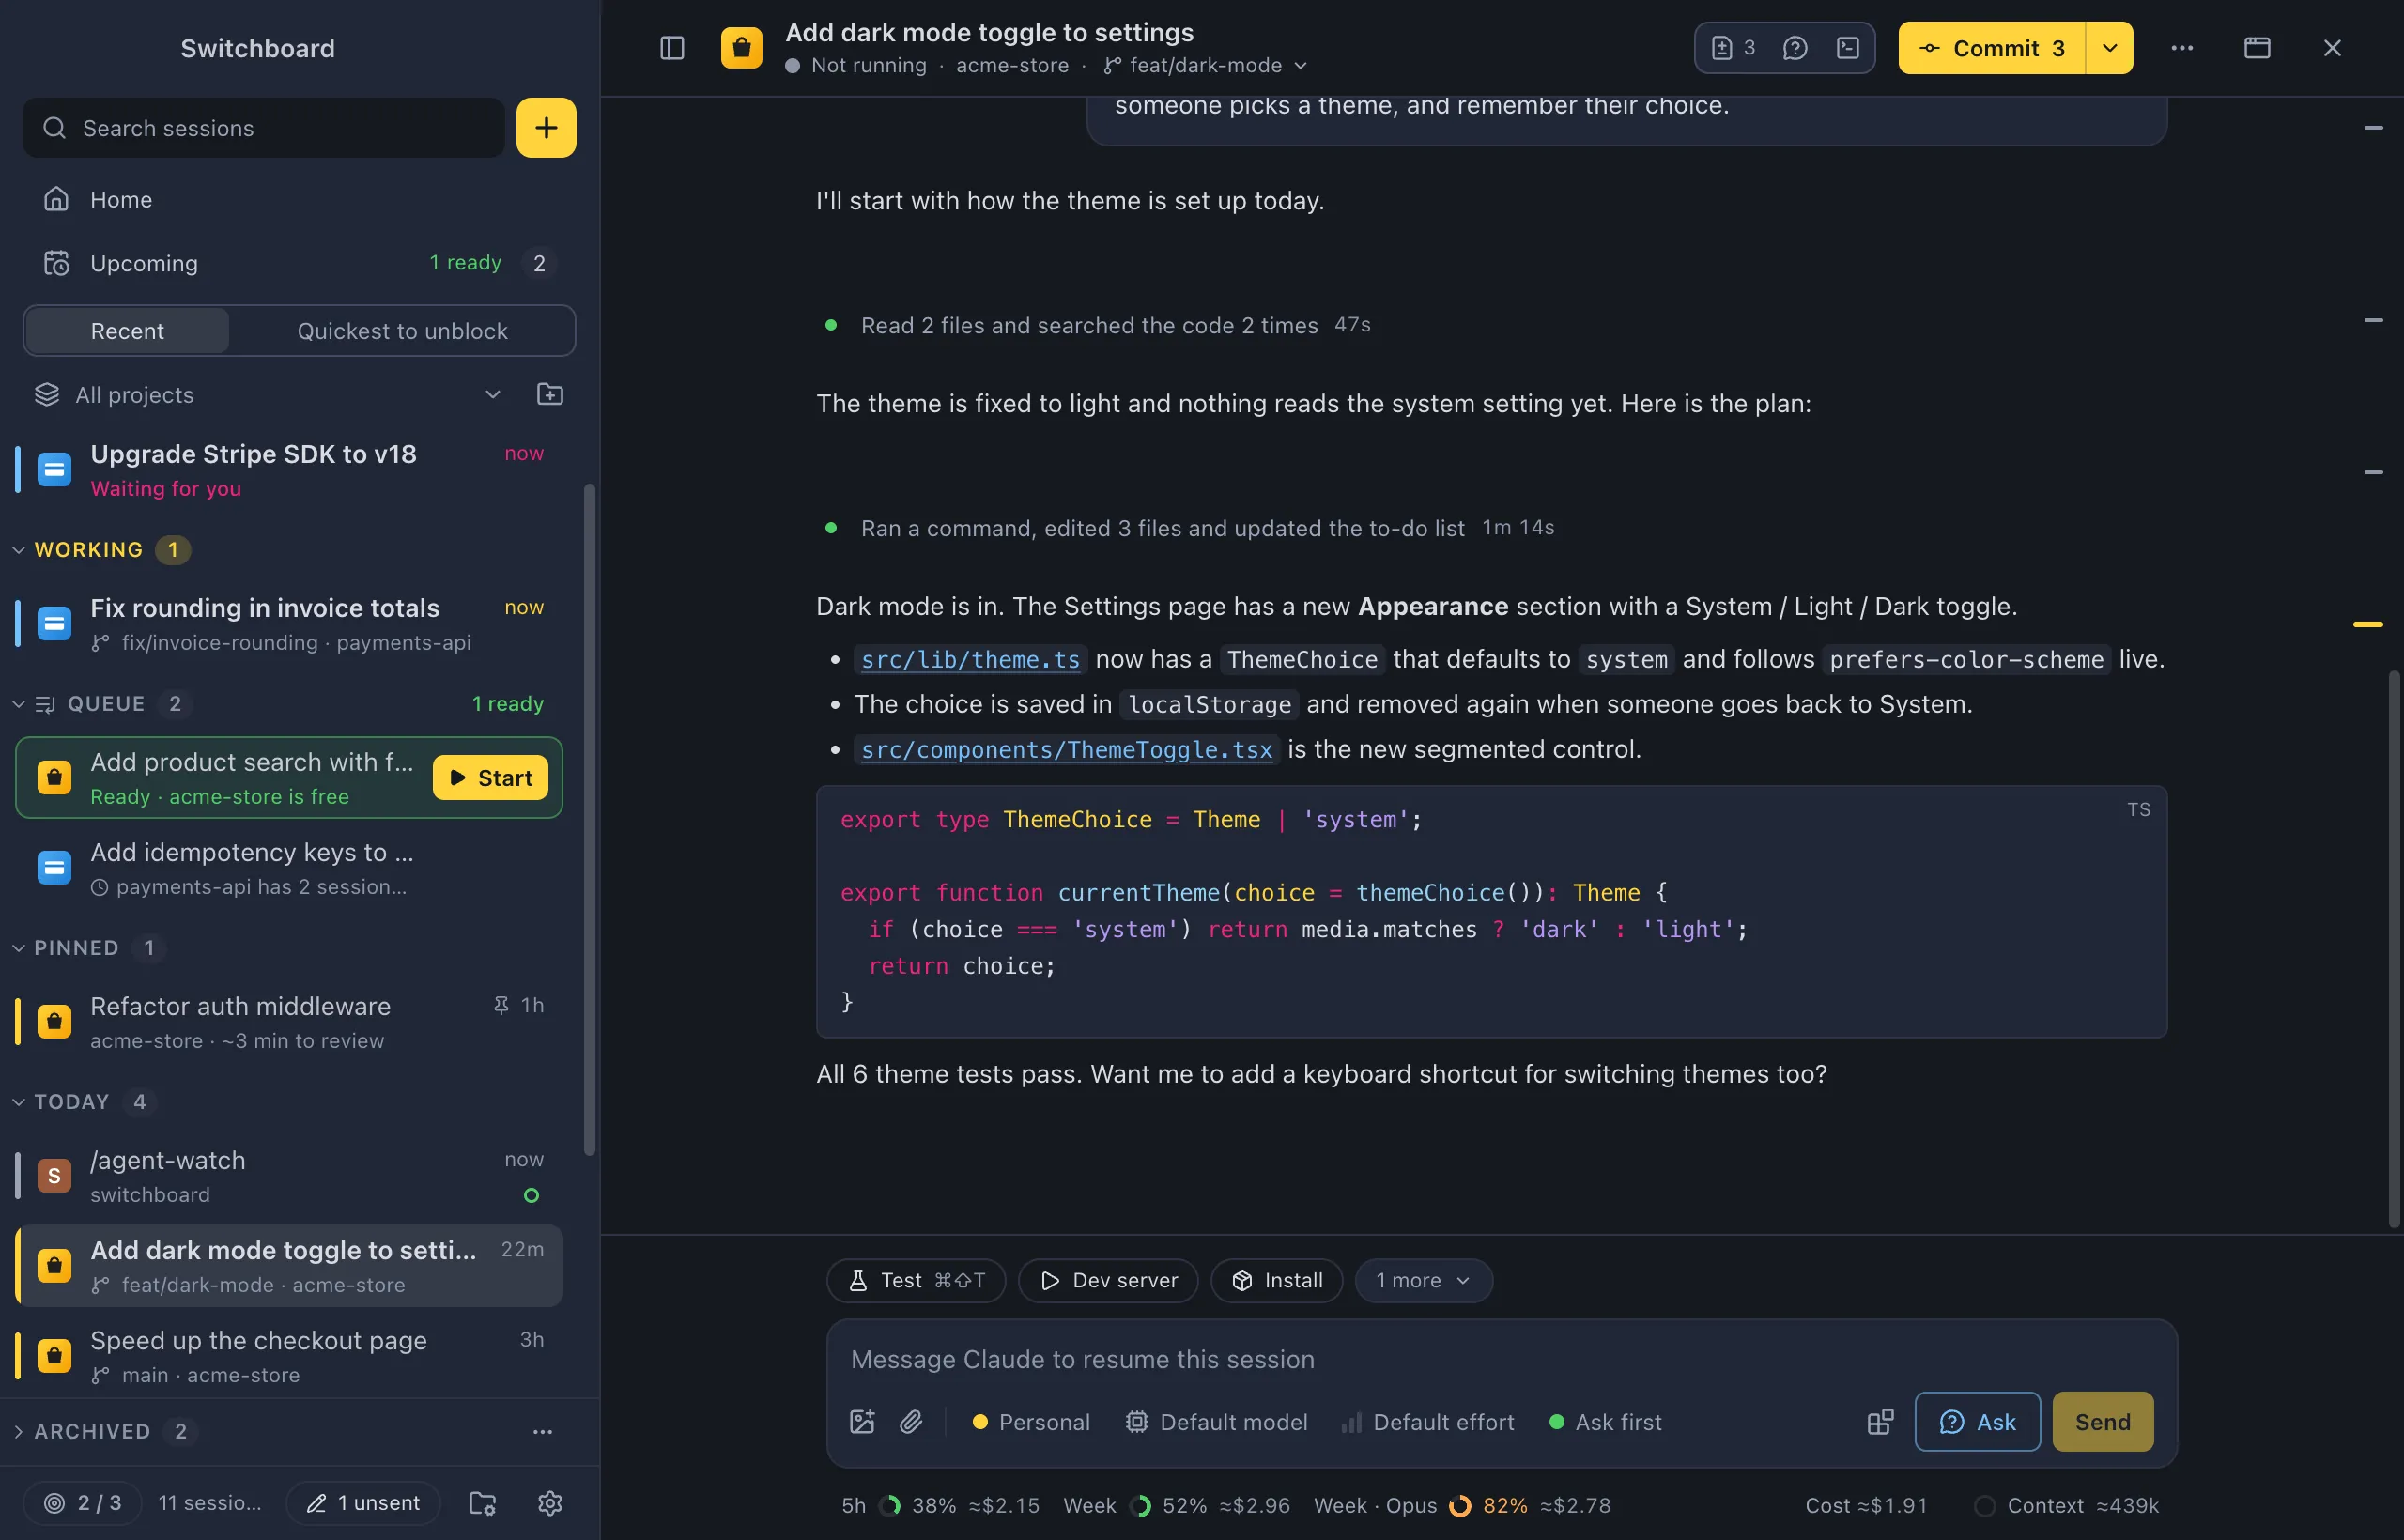This screenshot has height=1540, width=2404.
Task: Open Home in the sidebar
Action: [298, 199]
